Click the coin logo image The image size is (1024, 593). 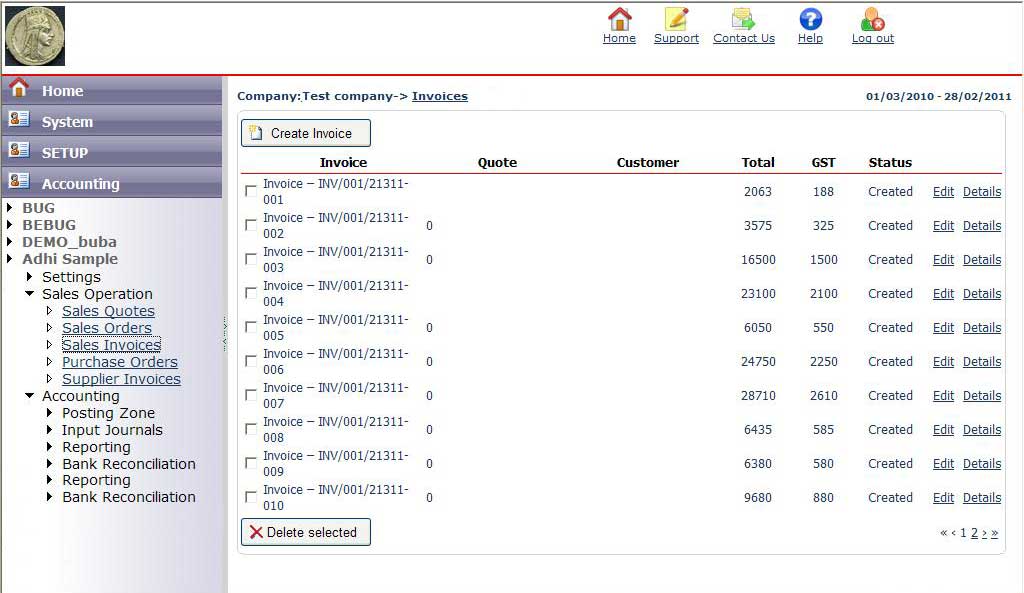(x=35, y=36)
